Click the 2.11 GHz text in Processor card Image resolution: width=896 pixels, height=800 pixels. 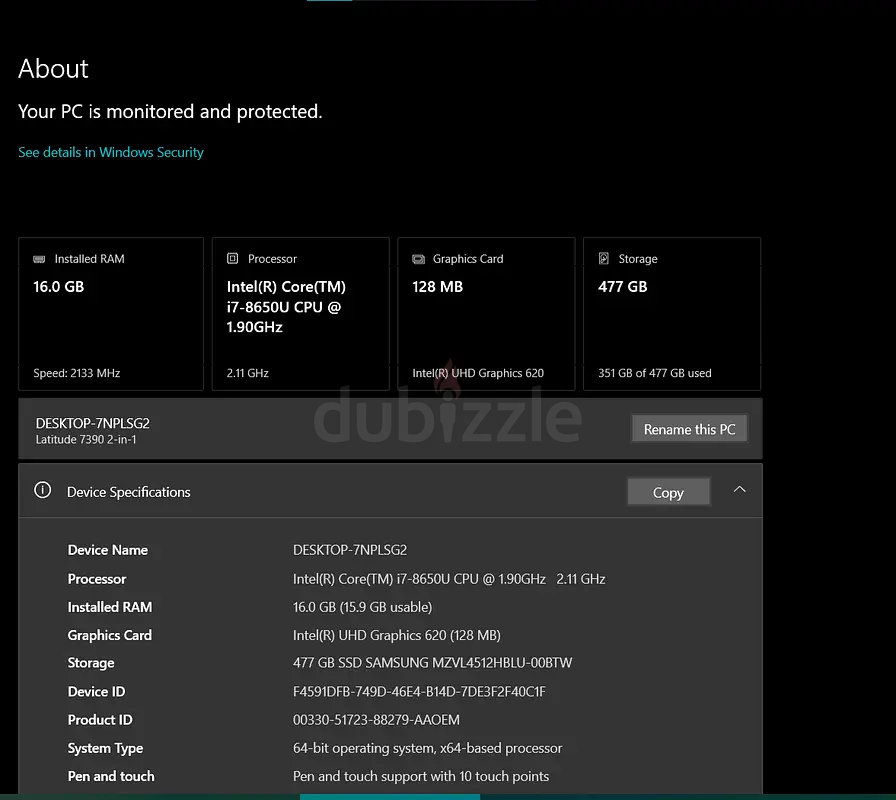247,373
